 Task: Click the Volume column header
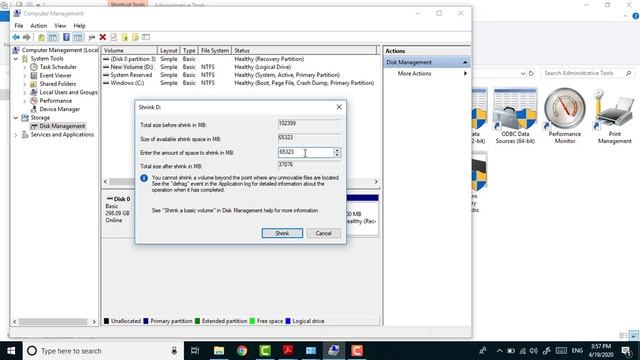point(129,50)
